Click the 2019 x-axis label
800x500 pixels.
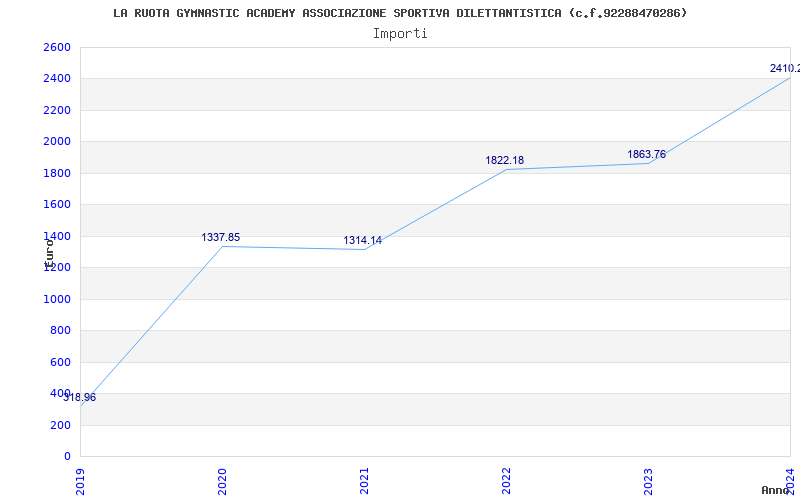click(80, 481)
